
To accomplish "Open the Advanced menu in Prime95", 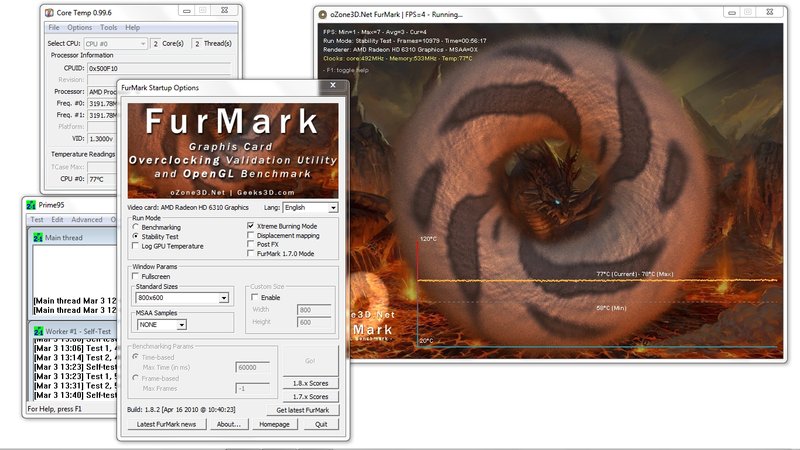I will click(87, 220).
